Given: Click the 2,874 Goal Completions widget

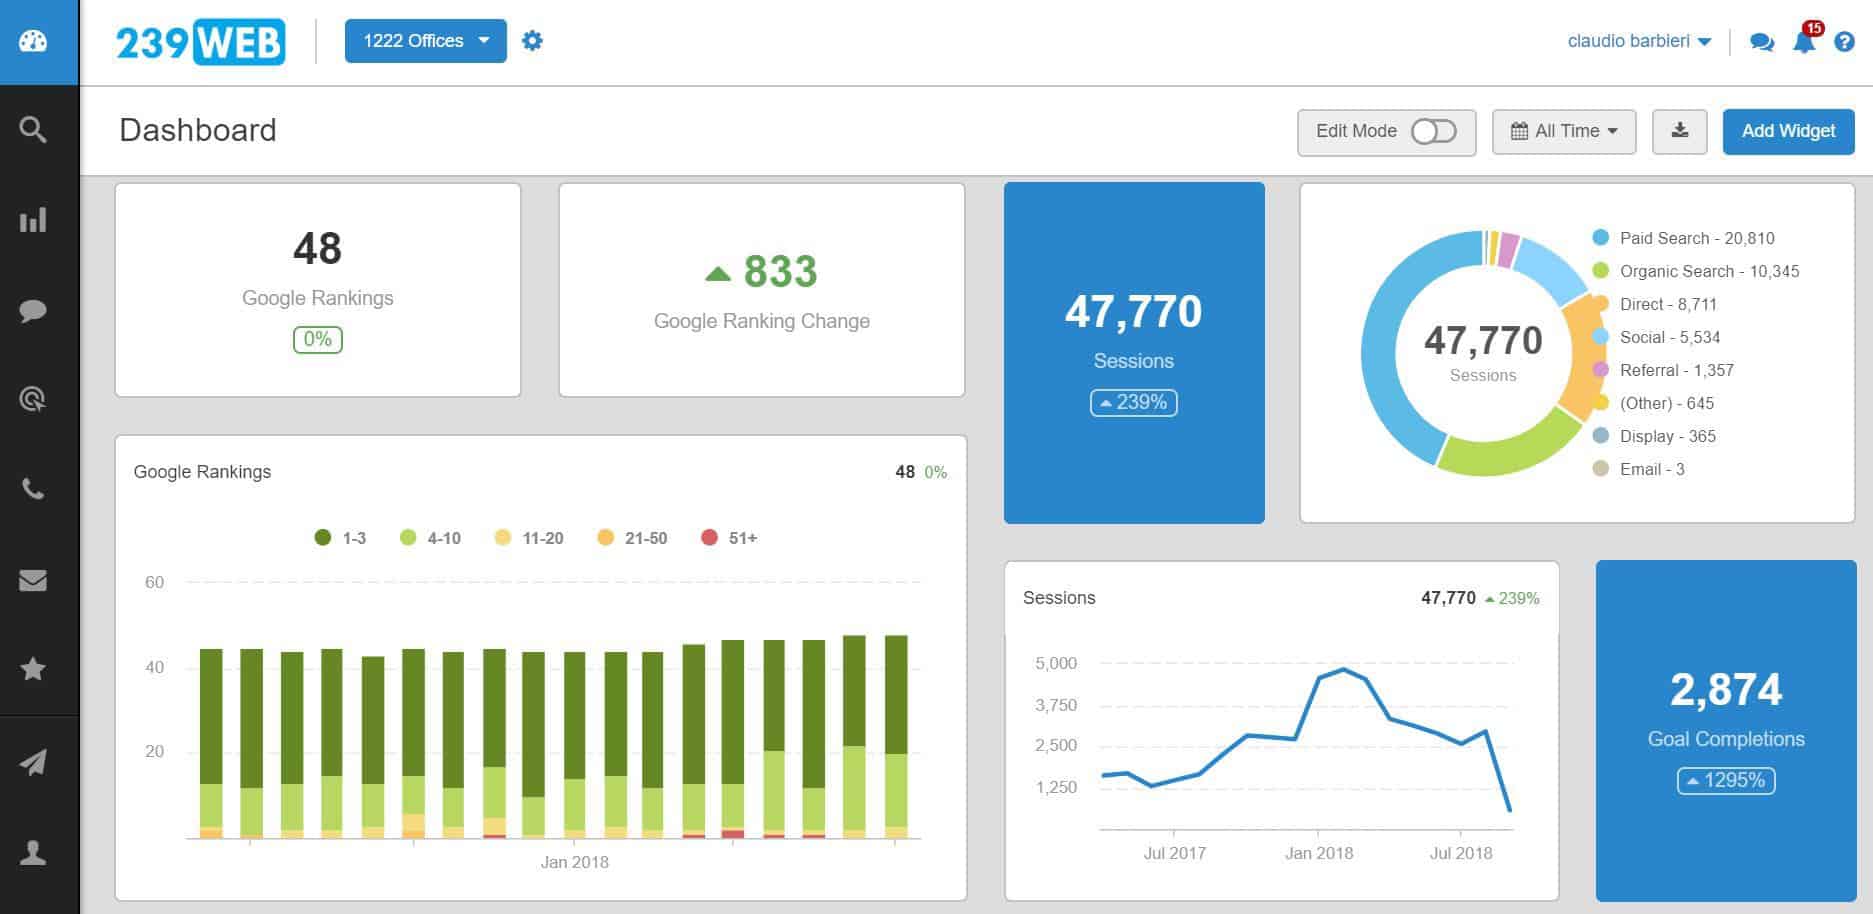Looking at the screenshot, I should point(1726,731).
